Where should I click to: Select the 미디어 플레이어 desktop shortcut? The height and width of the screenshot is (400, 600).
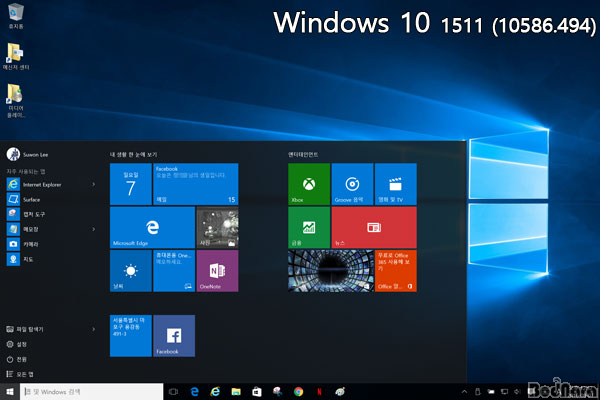[x=16, y=101]
